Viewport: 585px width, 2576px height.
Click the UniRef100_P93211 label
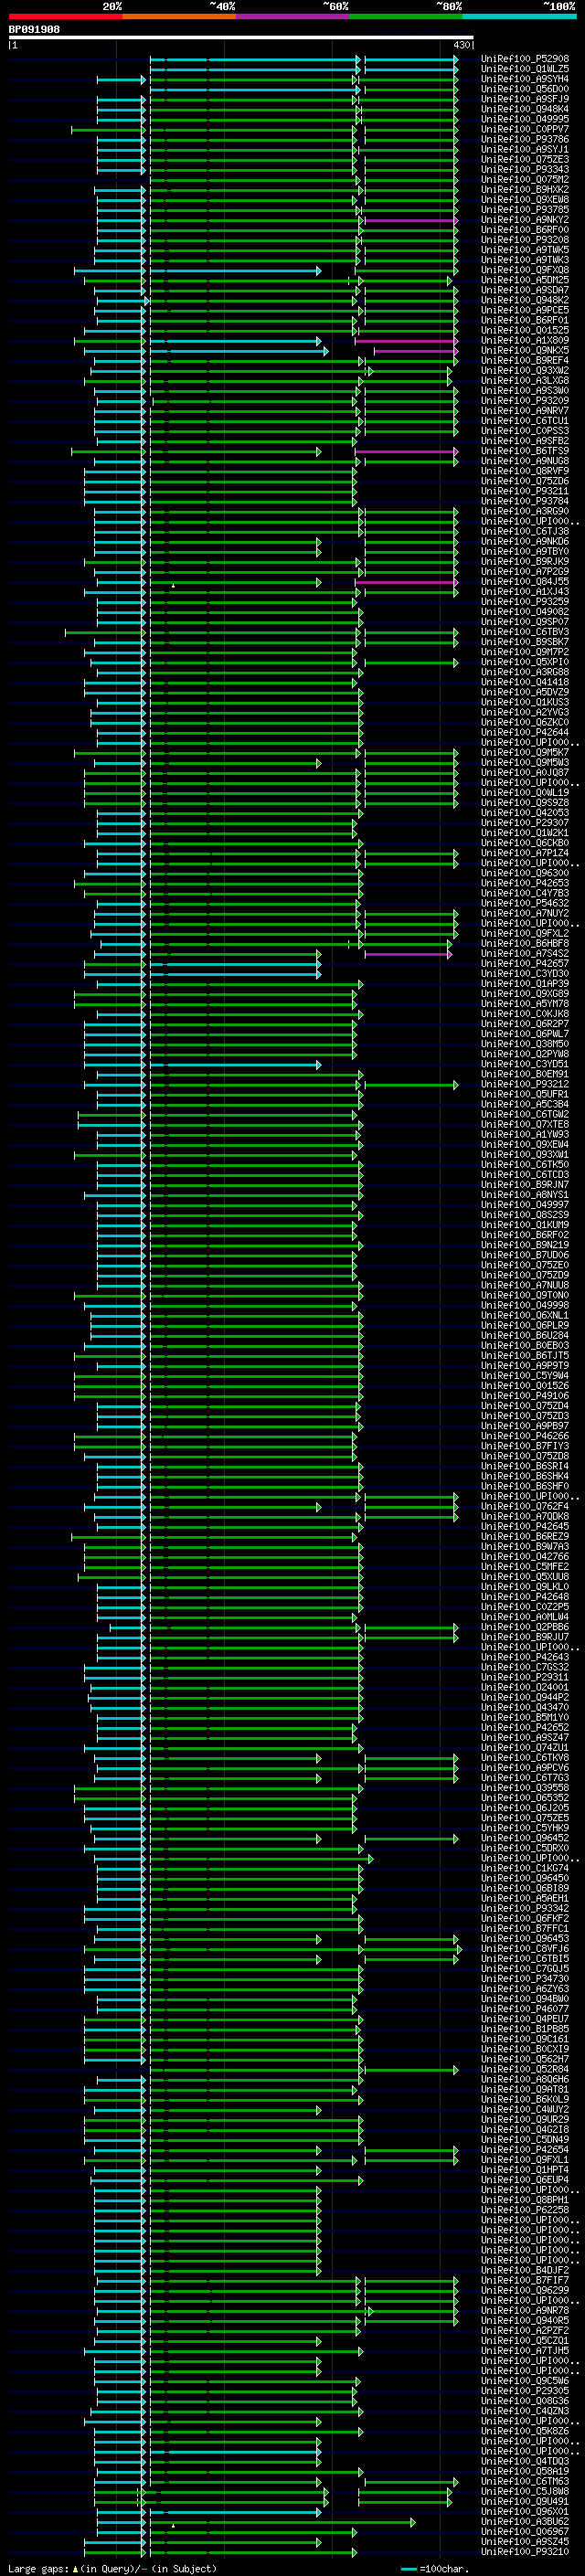point(525,491)
